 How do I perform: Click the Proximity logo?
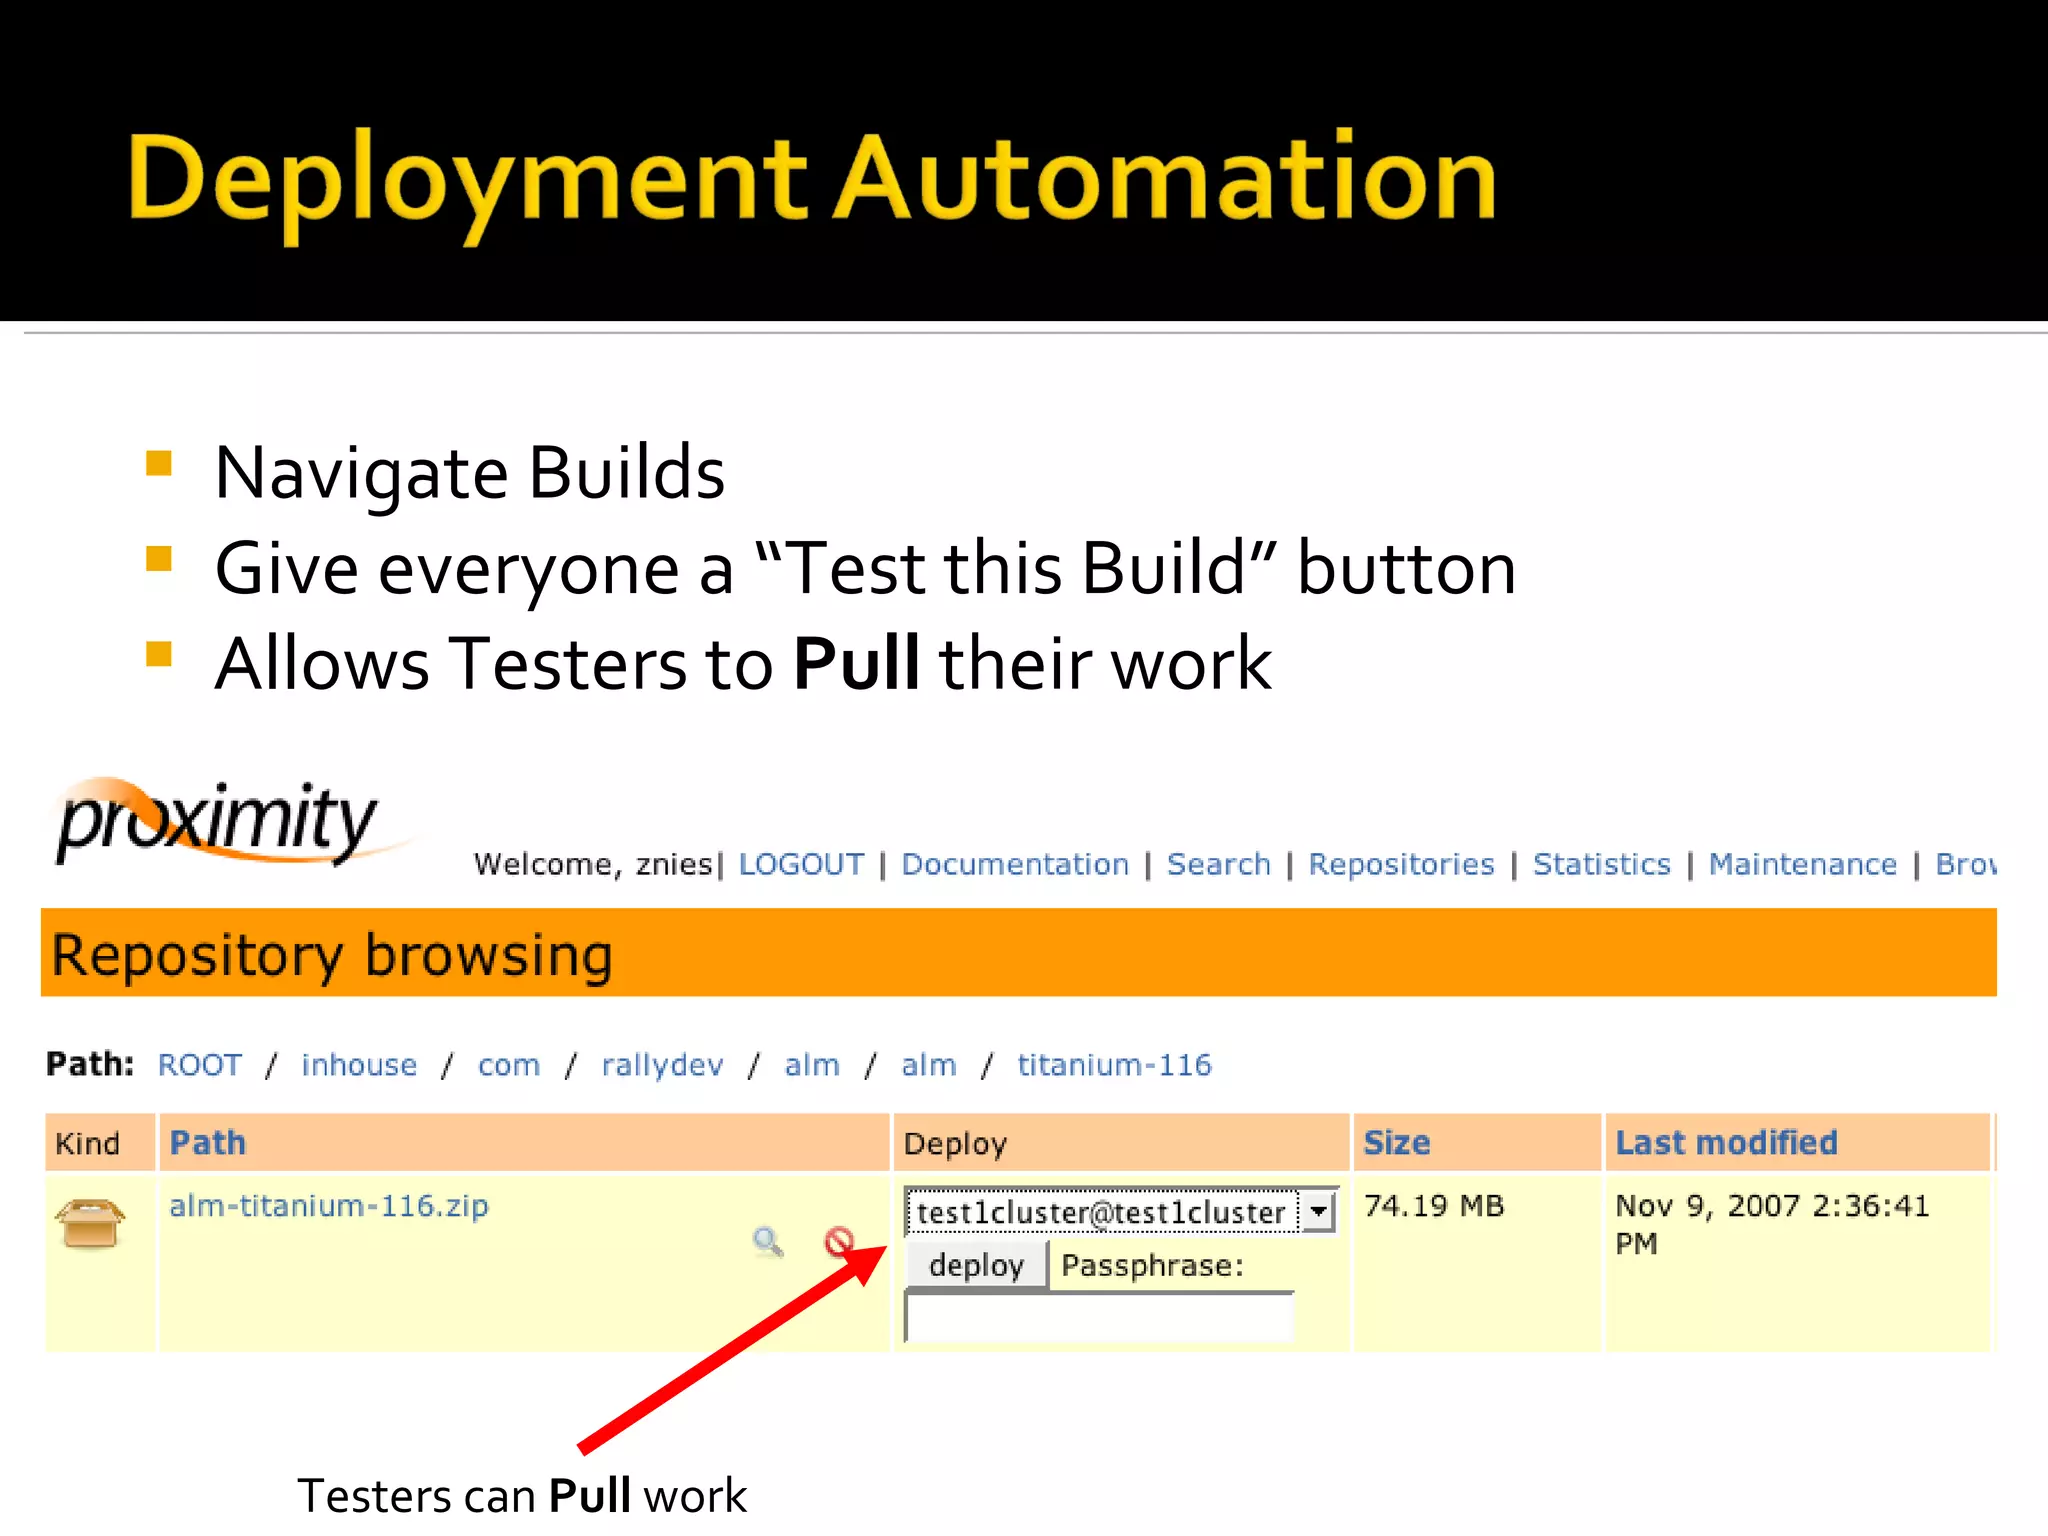[218, 822]
